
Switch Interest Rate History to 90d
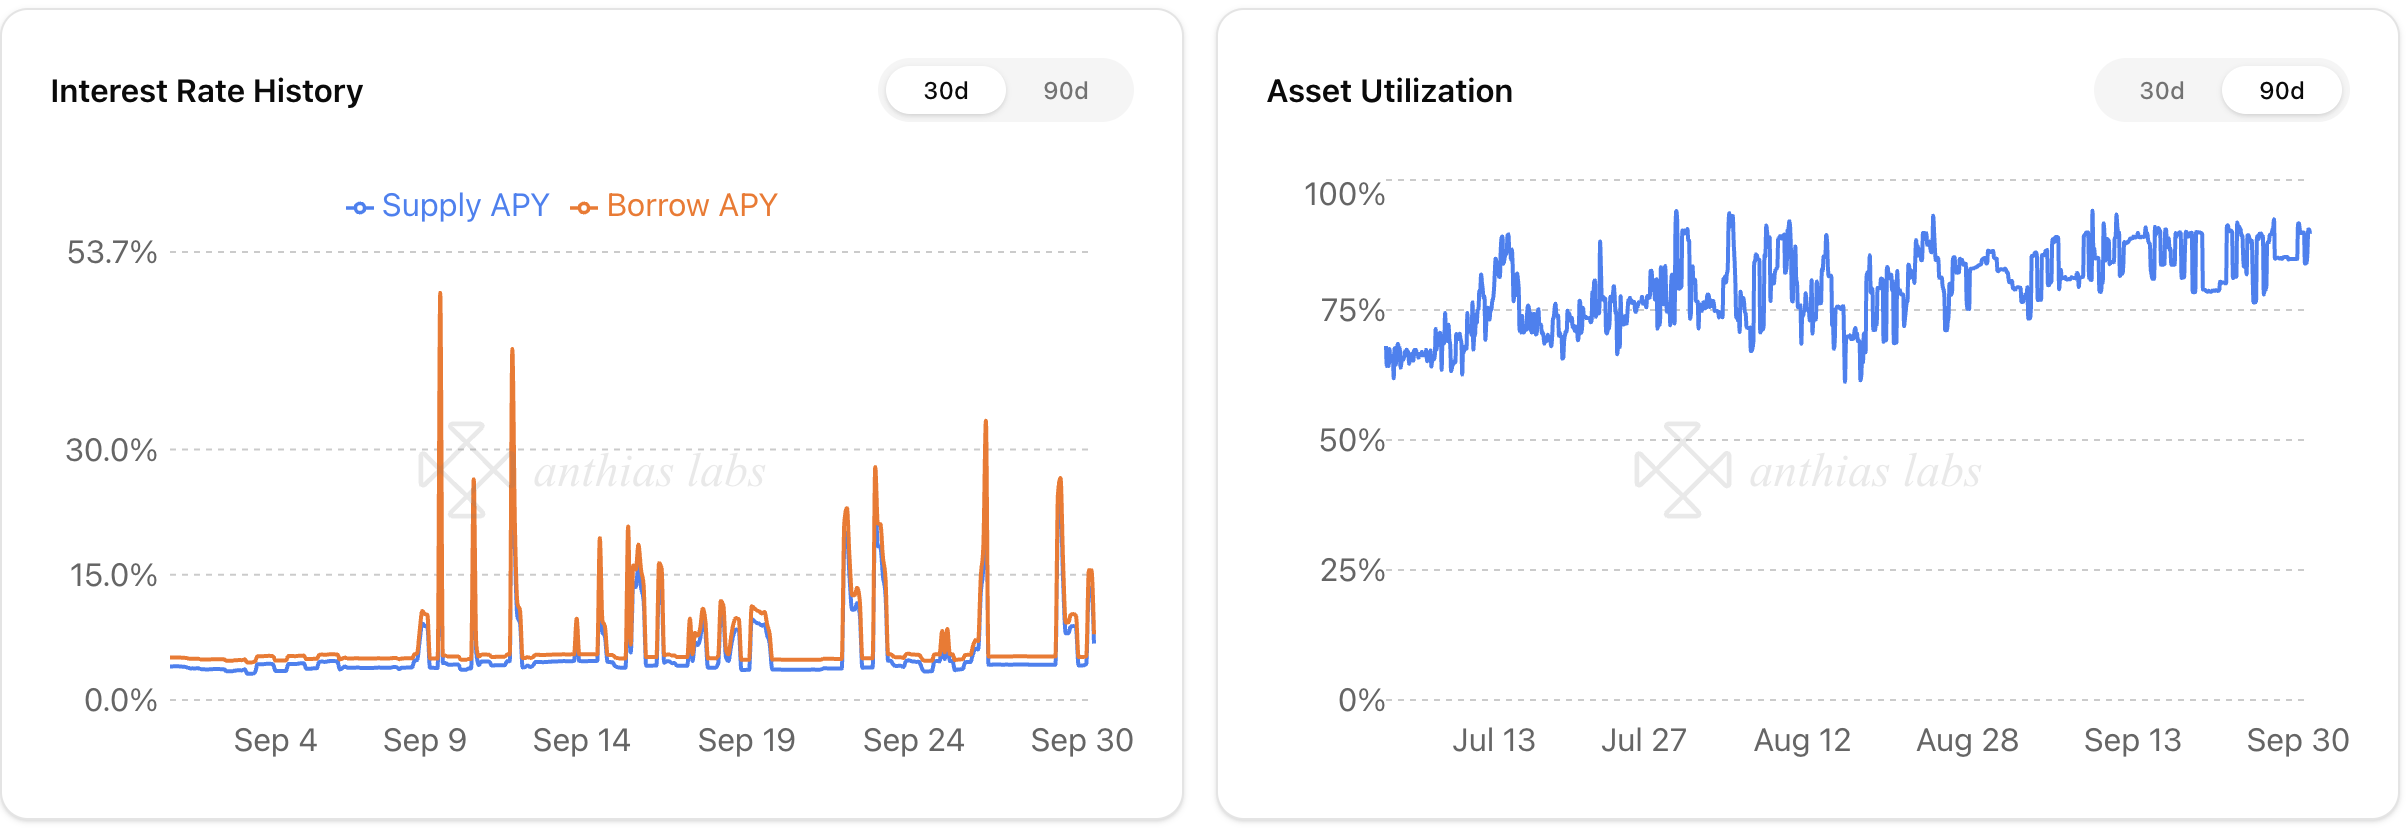[x=1065, y=91]
